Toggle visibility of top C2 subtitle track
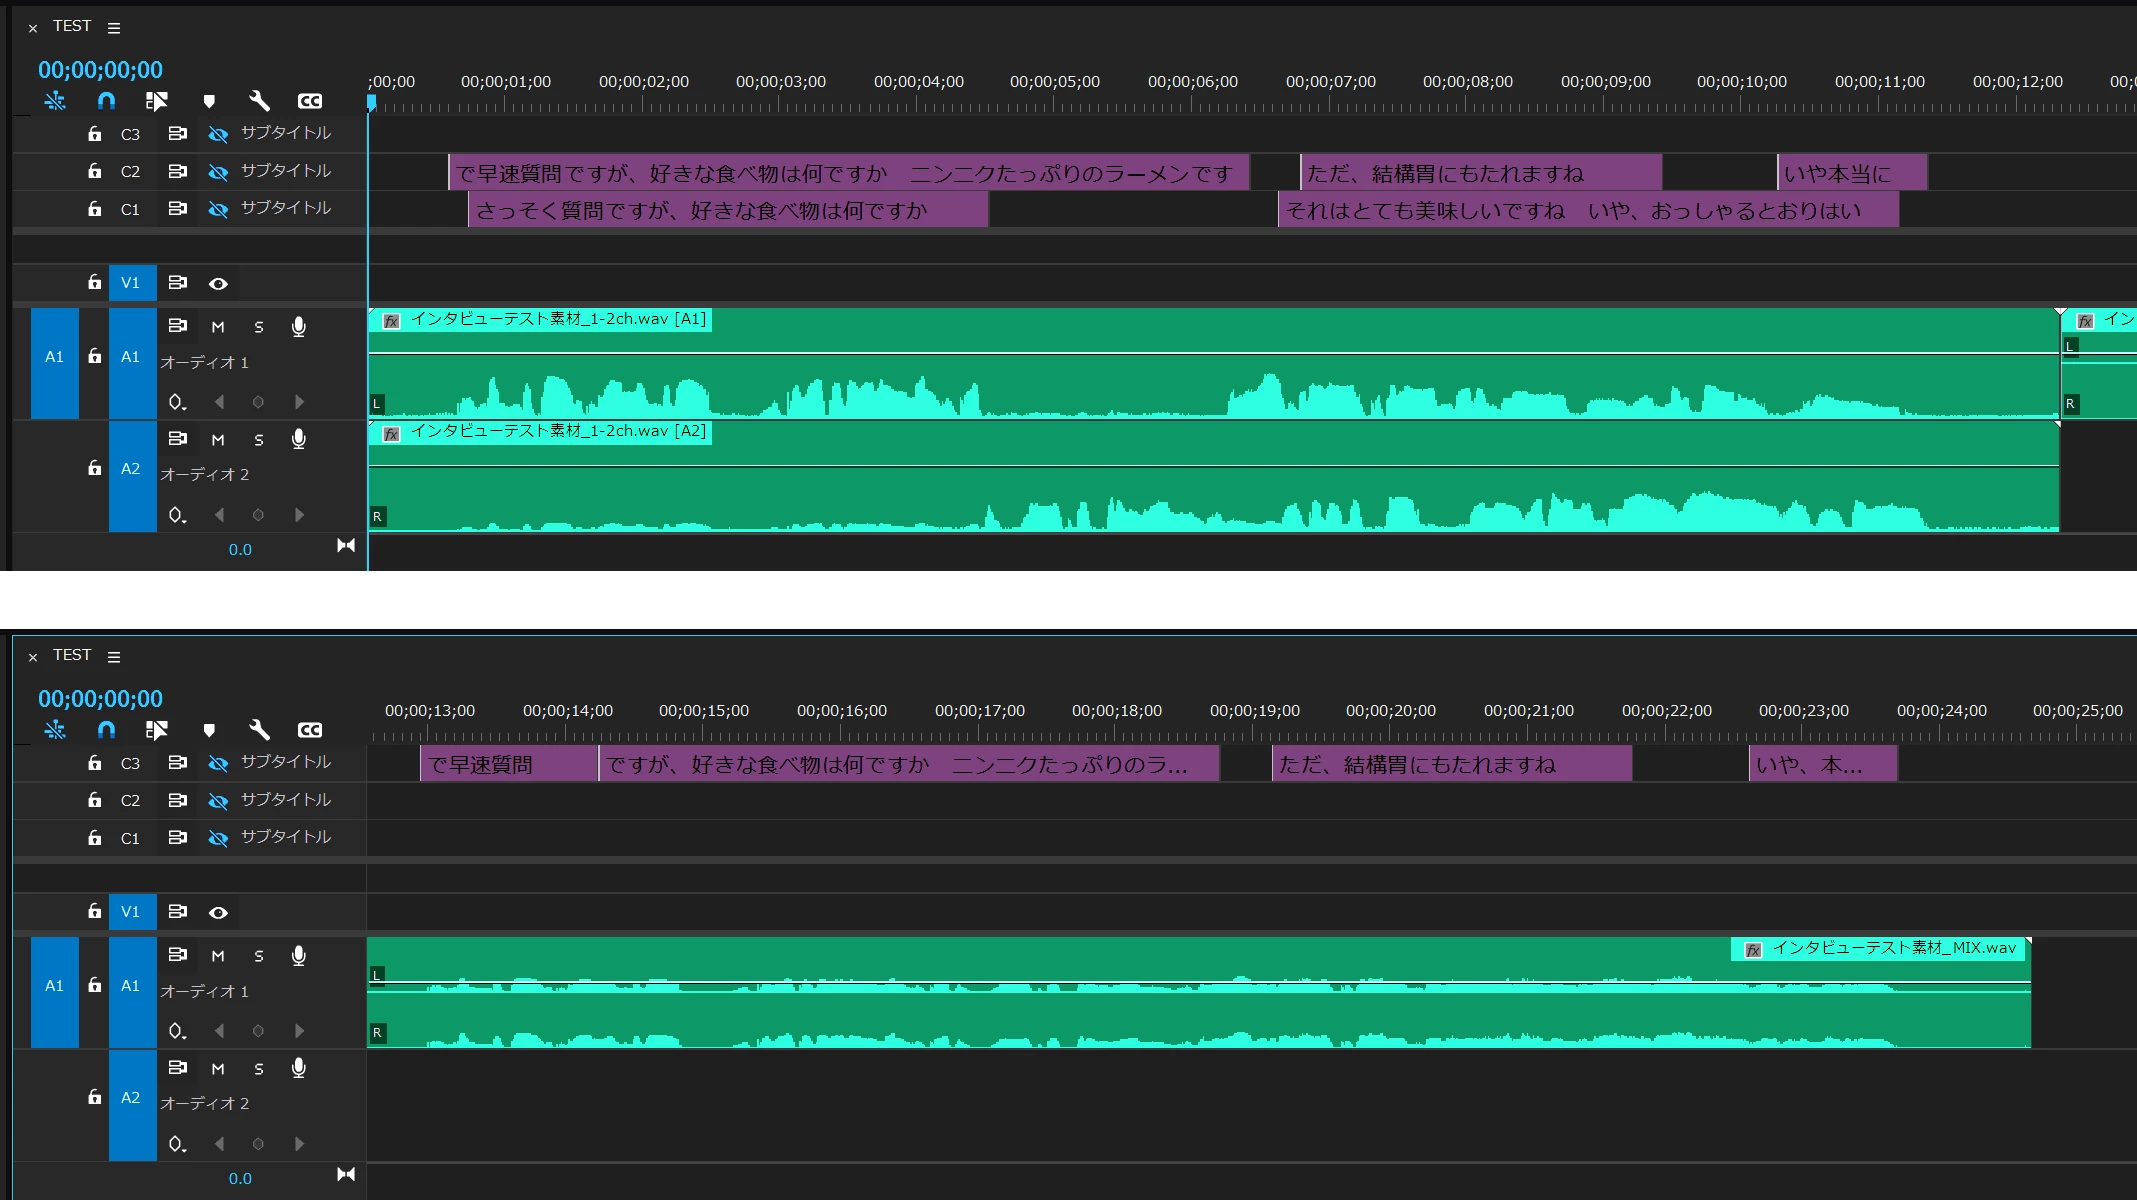2137x1200 pixels. coord(218,172)
